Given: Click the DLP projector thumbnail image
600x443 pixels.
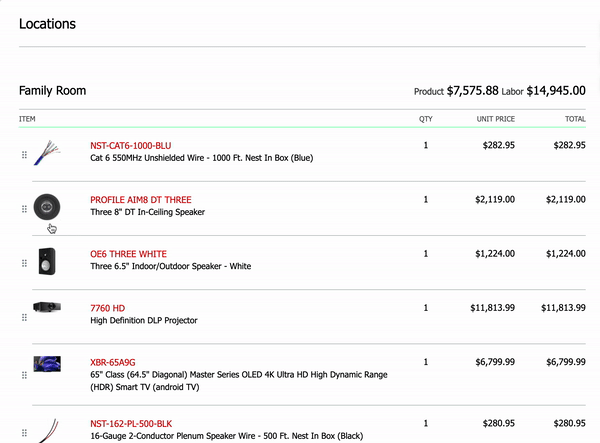Looking at the screenshot, I should pyautogui.click(x=47, y=307).
